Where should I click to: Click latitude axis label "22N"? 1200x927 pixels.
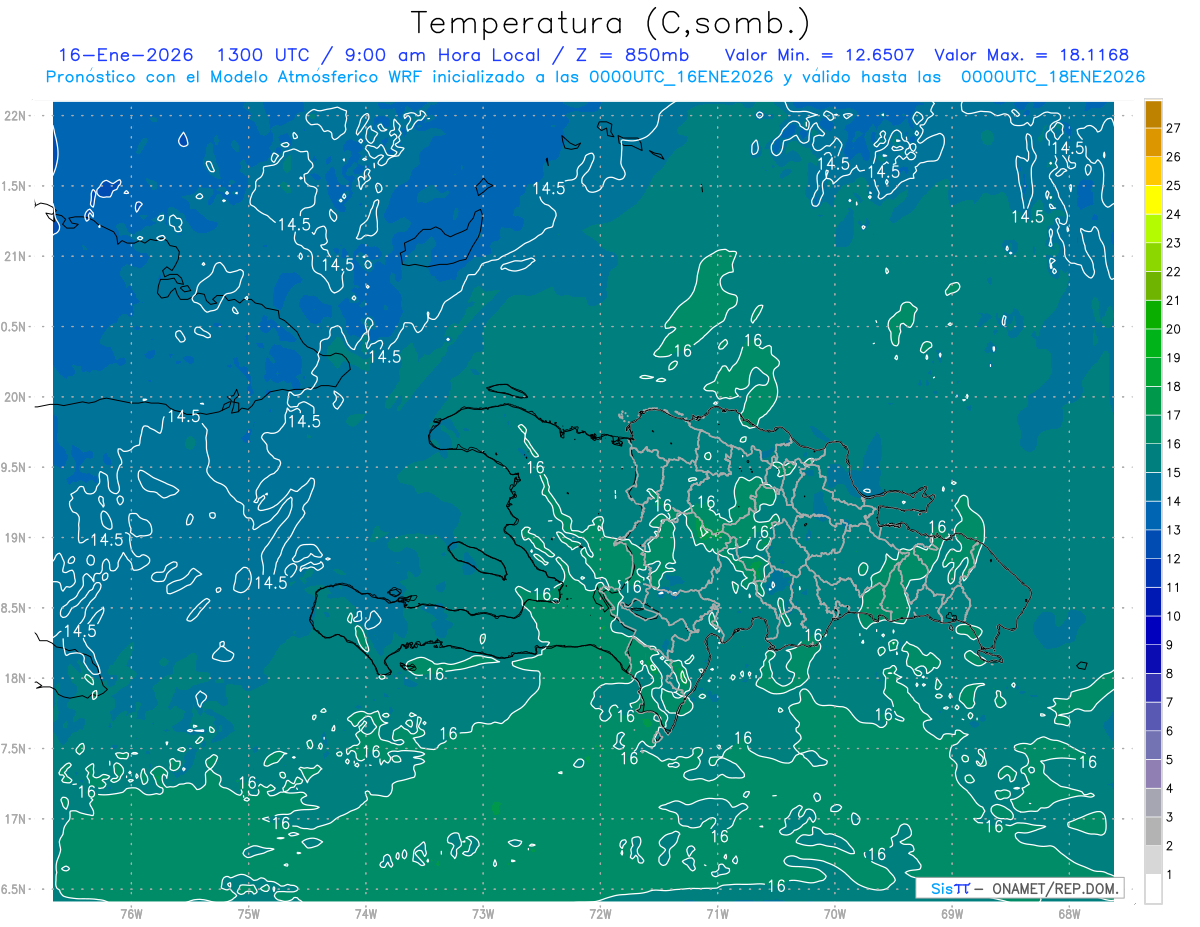[14, 115]
